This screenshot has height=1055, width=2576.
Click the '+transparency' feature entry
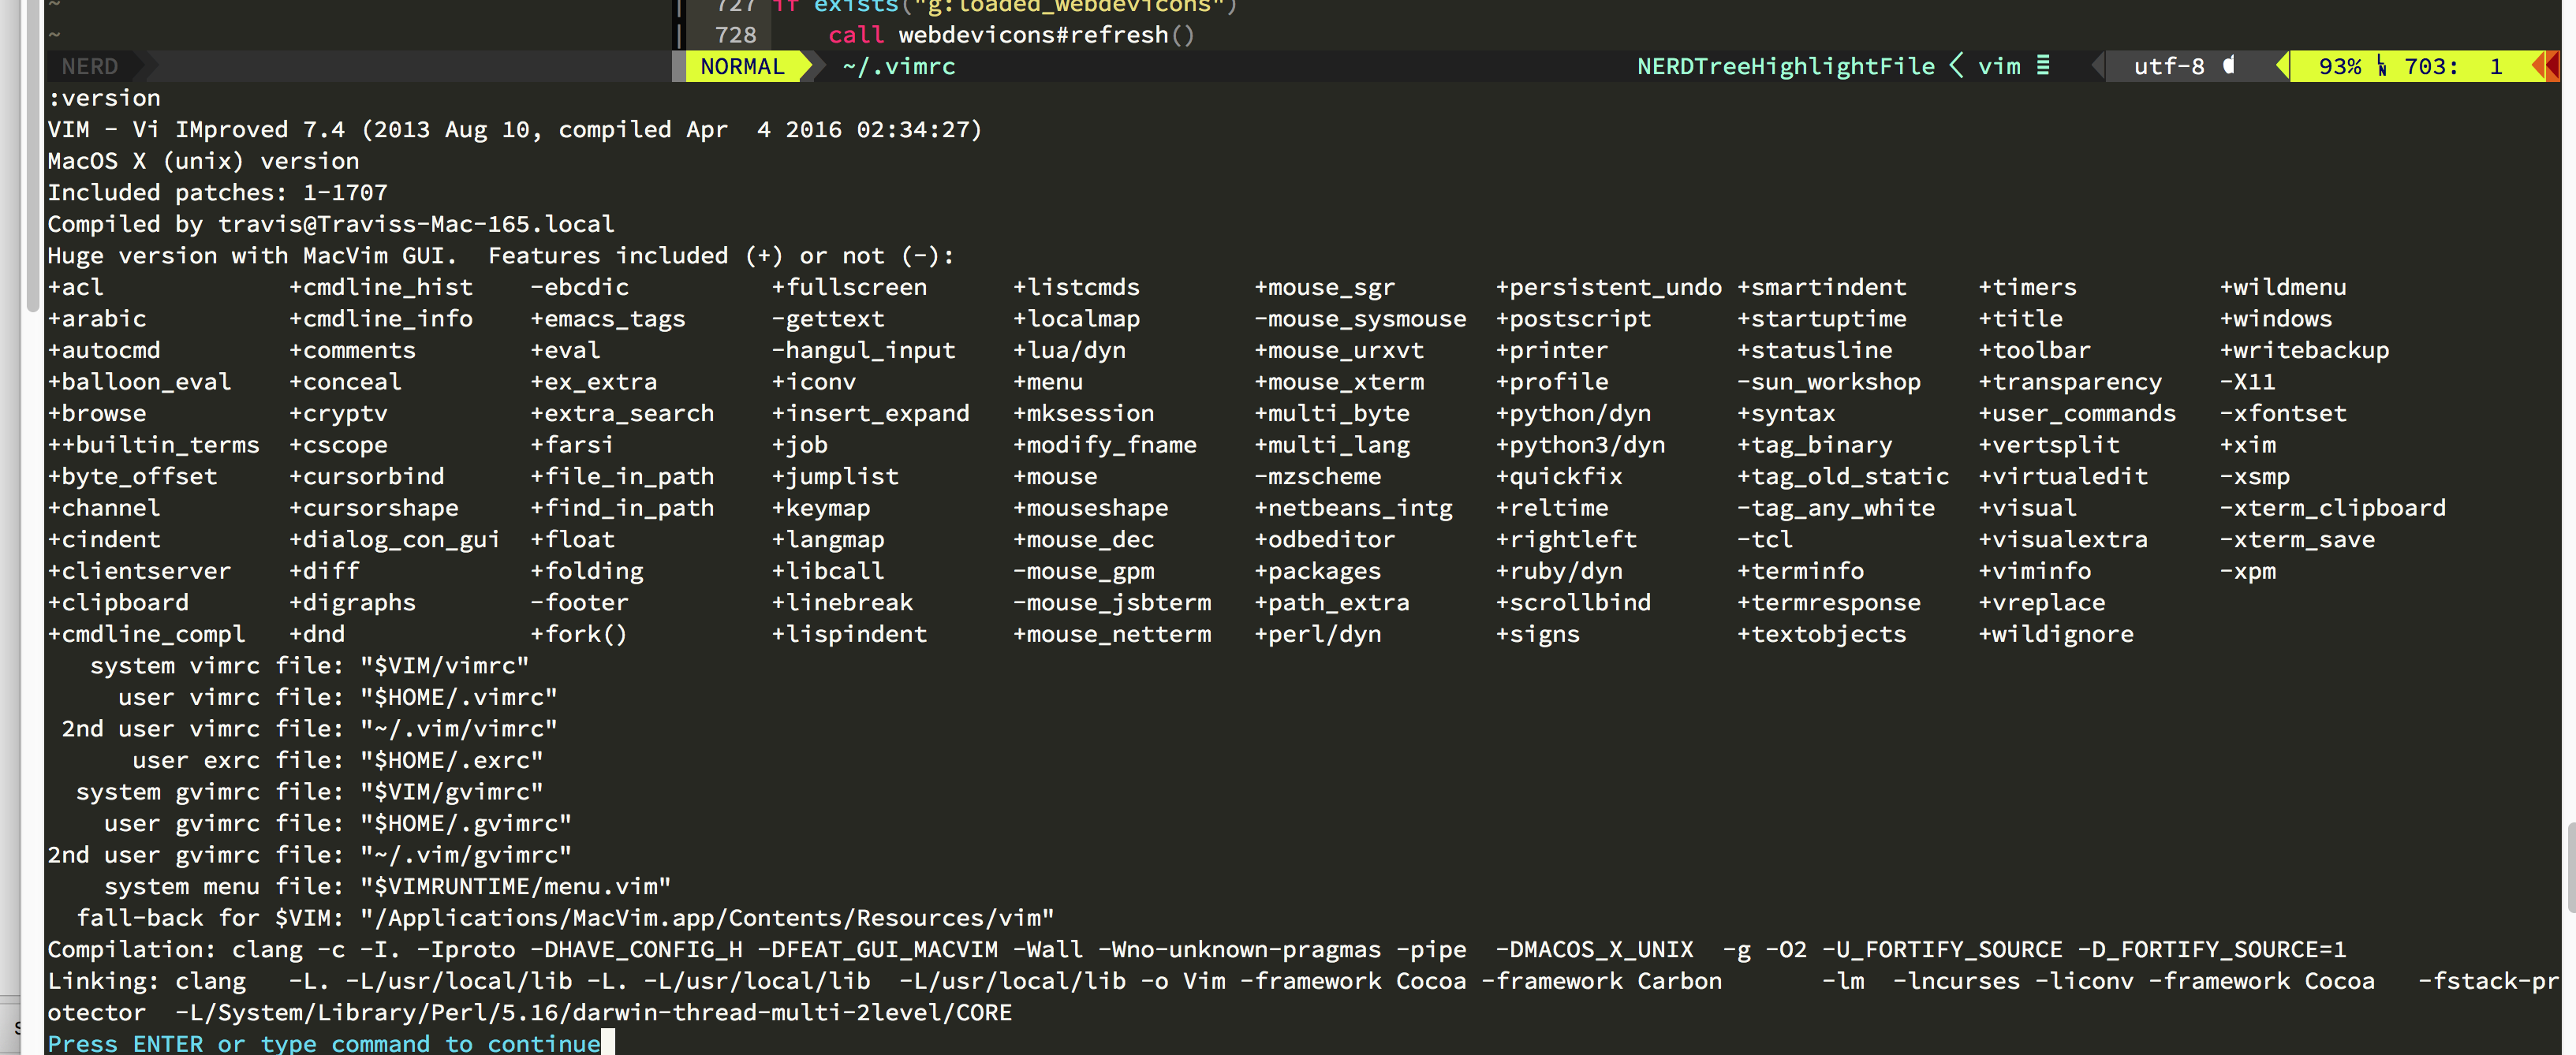[2070, 382]
